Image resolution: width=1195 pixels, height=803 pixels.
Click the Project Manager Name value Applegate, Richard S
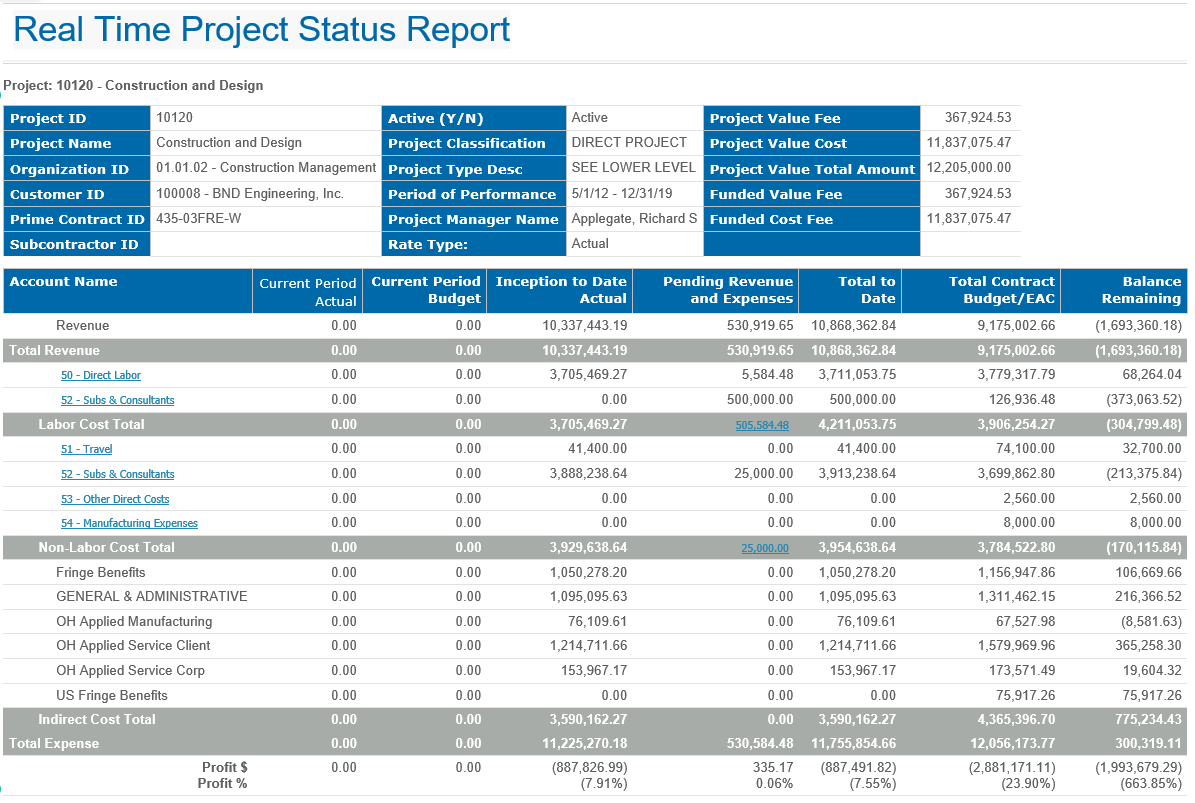point(634,219)
